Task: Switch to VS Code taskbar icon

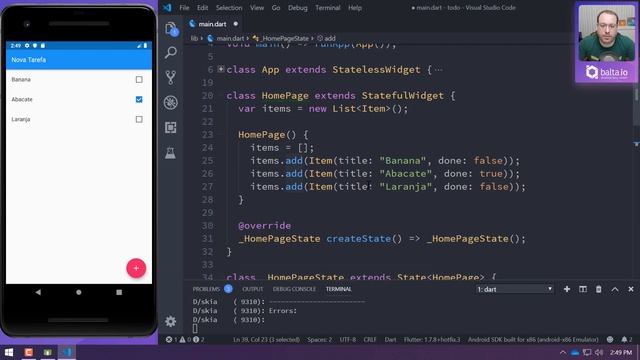Action: pos(67,352)
